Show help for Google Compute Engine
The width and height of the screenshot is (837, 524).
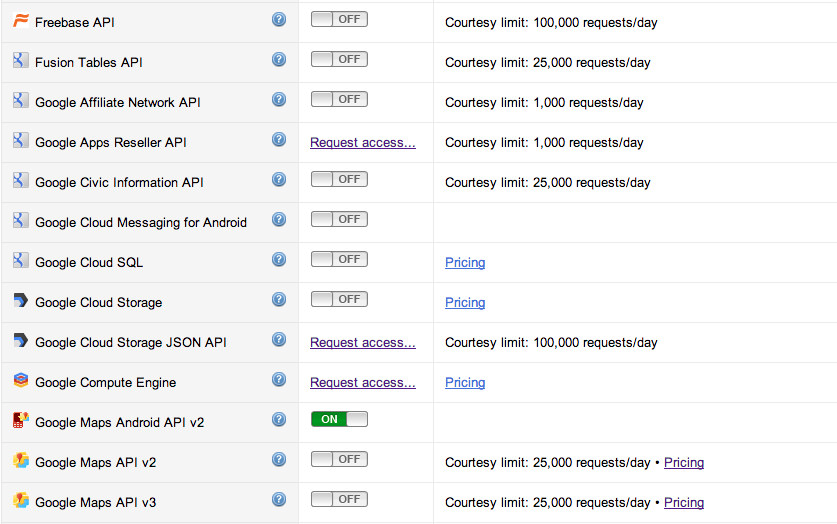(x=279, y=380)
